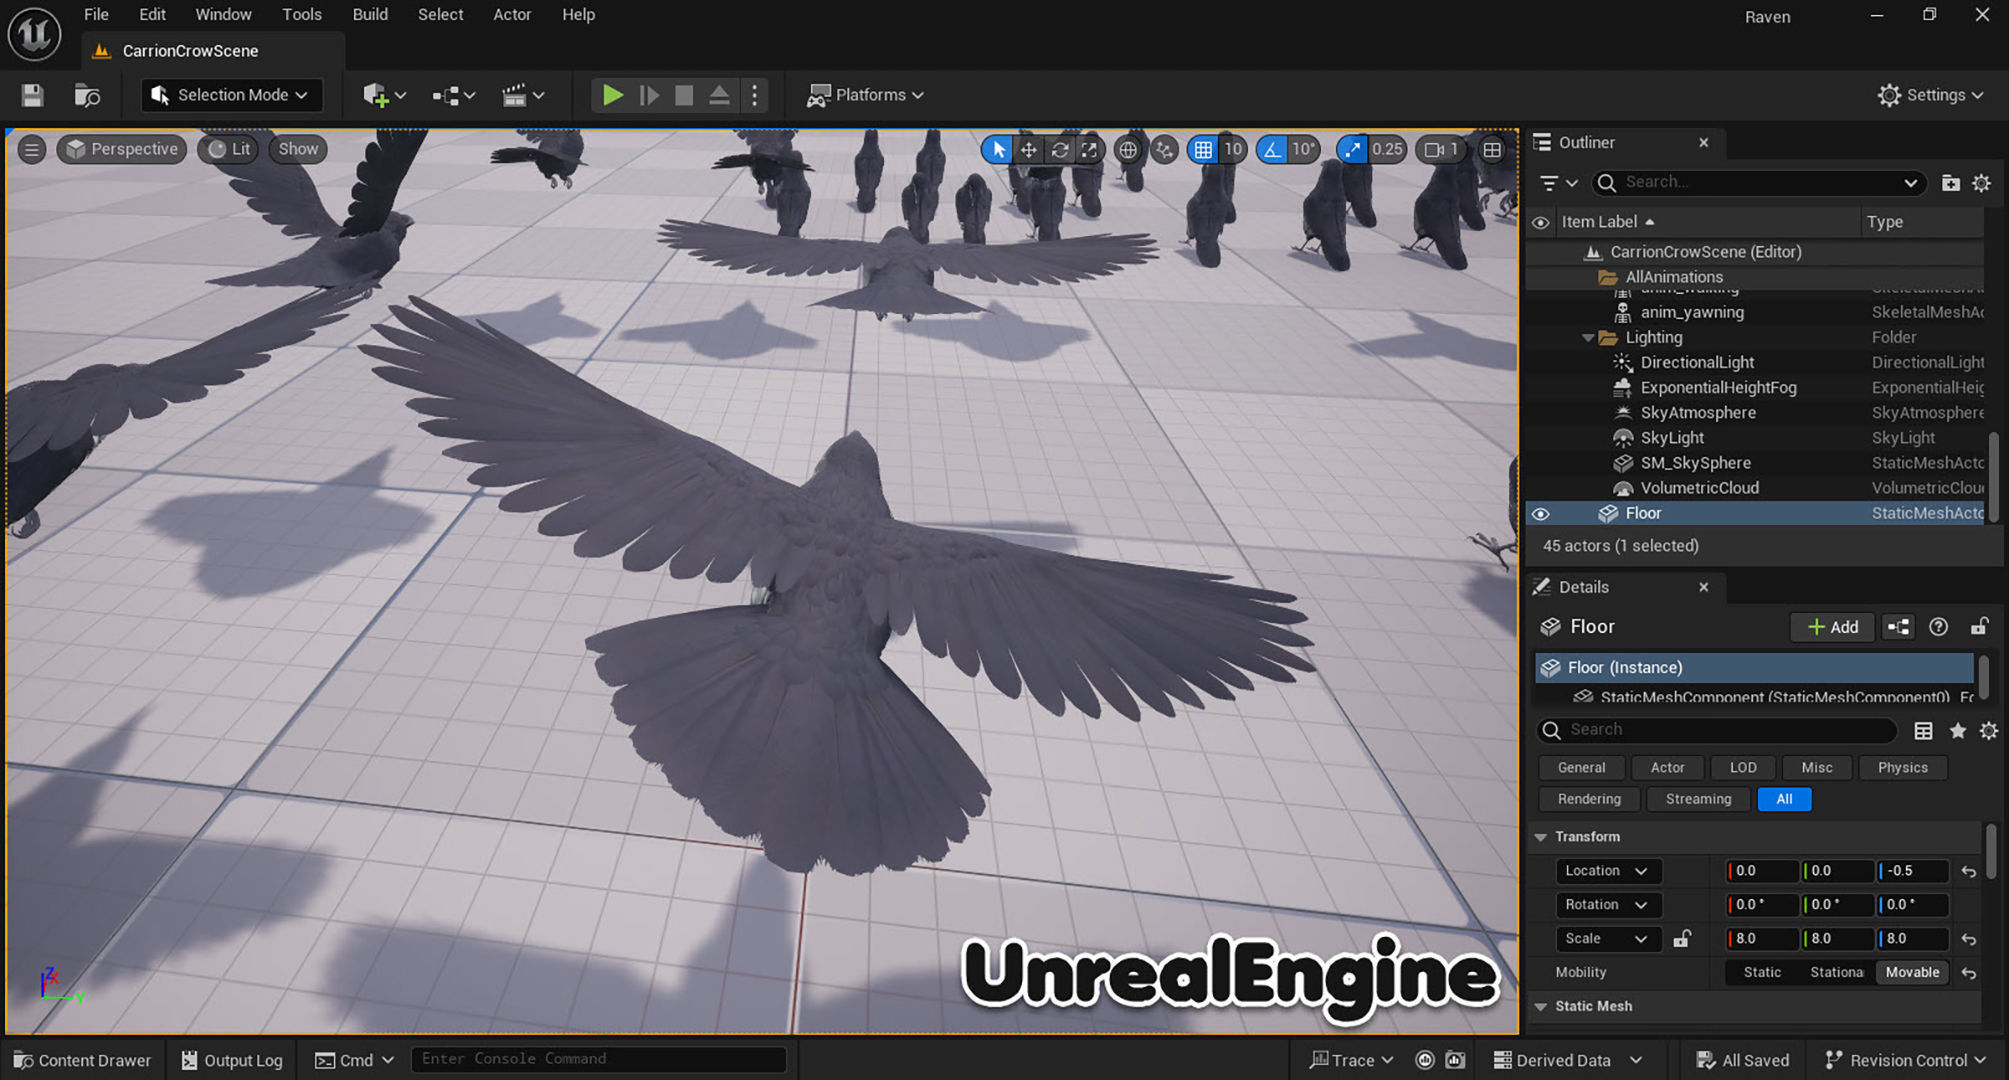This screenshot has width=2009, height=1080.
Task: Open the Details help documentation icon
Action: (1938, 627)
